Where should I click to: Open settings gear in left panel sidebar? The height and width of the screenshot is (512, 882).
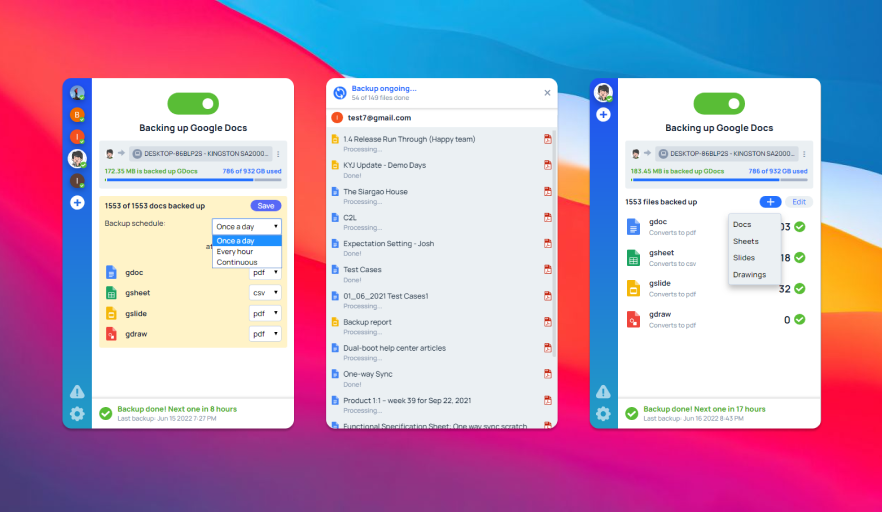pos(77,414)
